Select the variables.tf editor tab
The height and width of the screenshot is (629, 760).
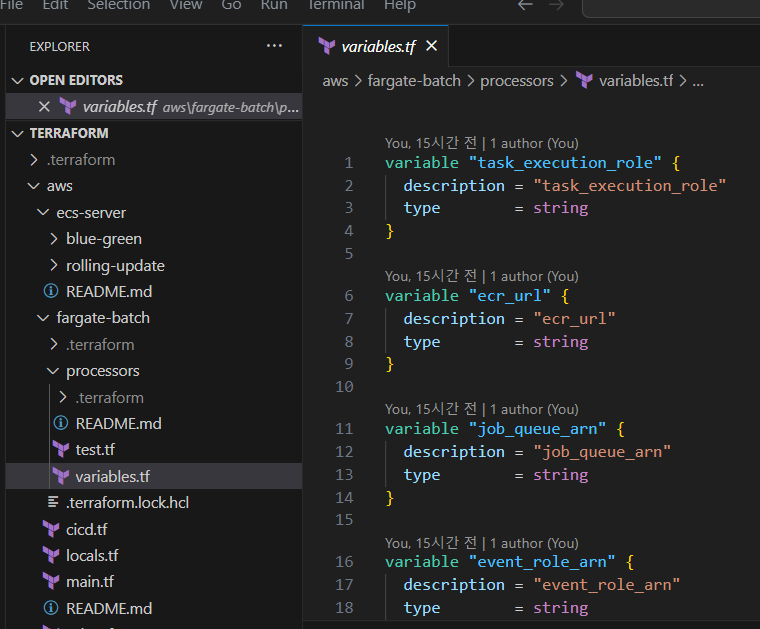(x=377, y=46)
